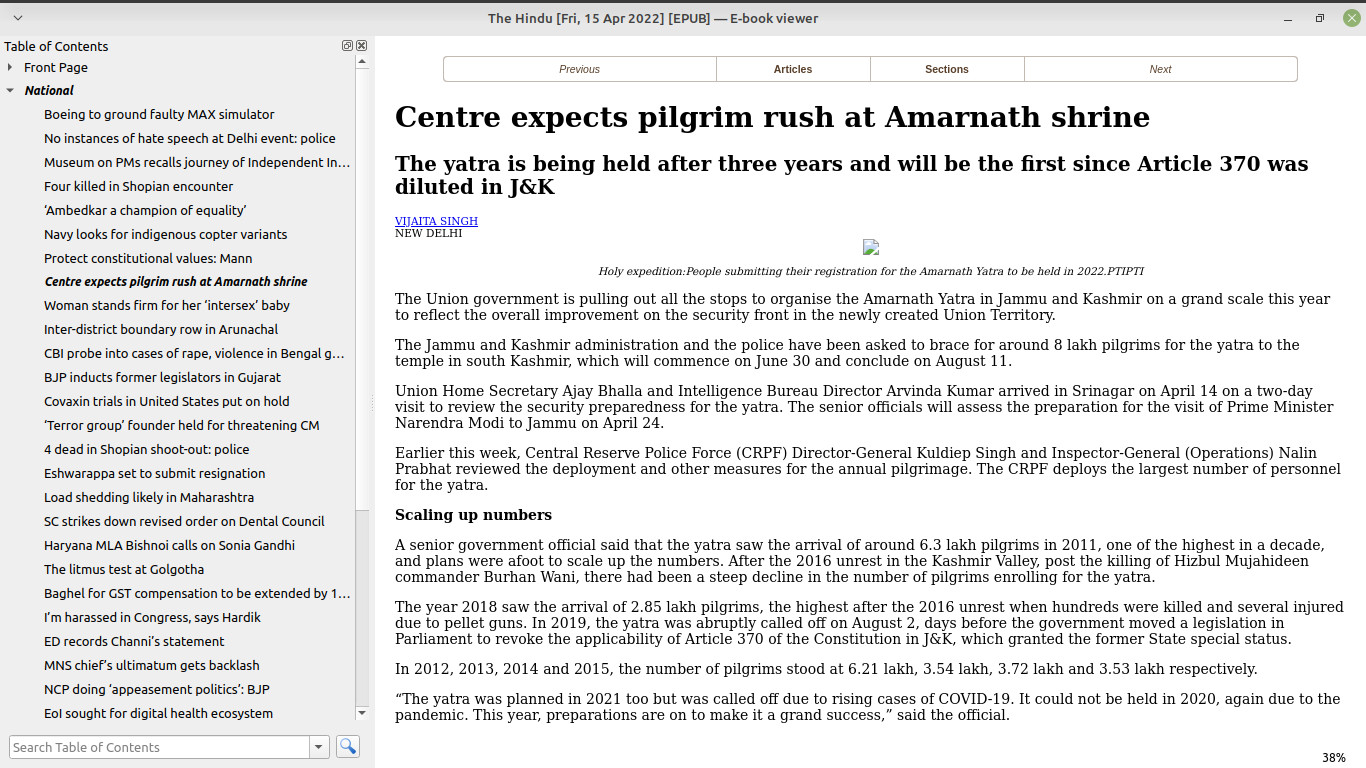Open 'Ambedkar a champion of equality' article

145,210
